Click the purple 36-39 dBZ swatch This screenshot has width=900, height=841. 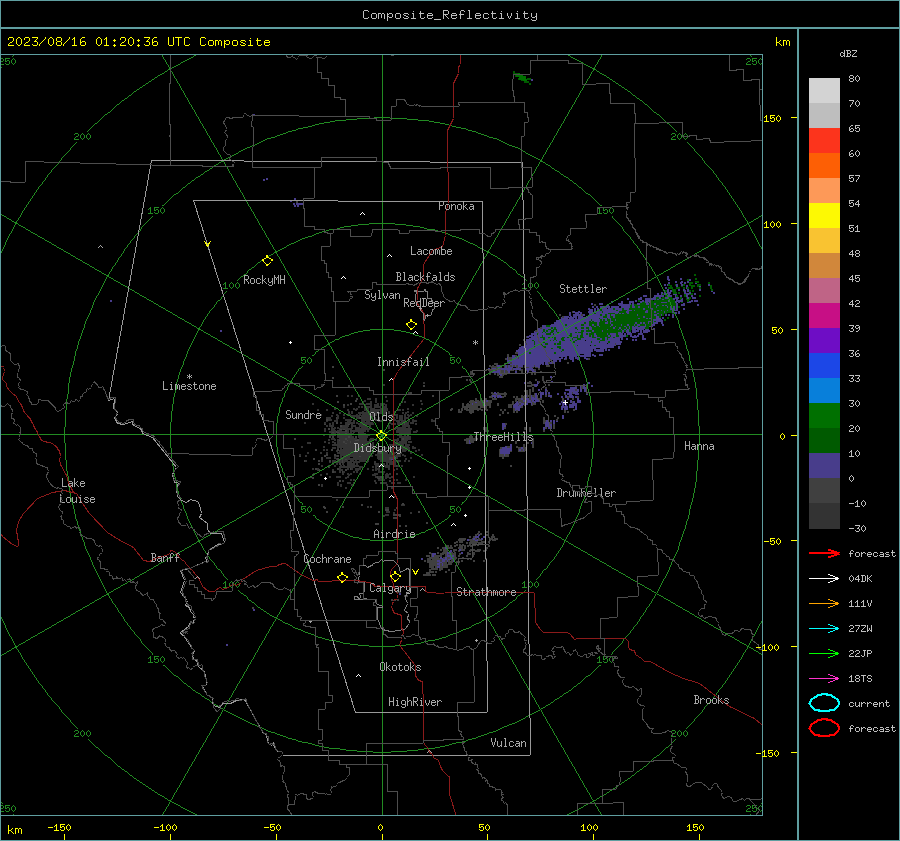(824, 341)
